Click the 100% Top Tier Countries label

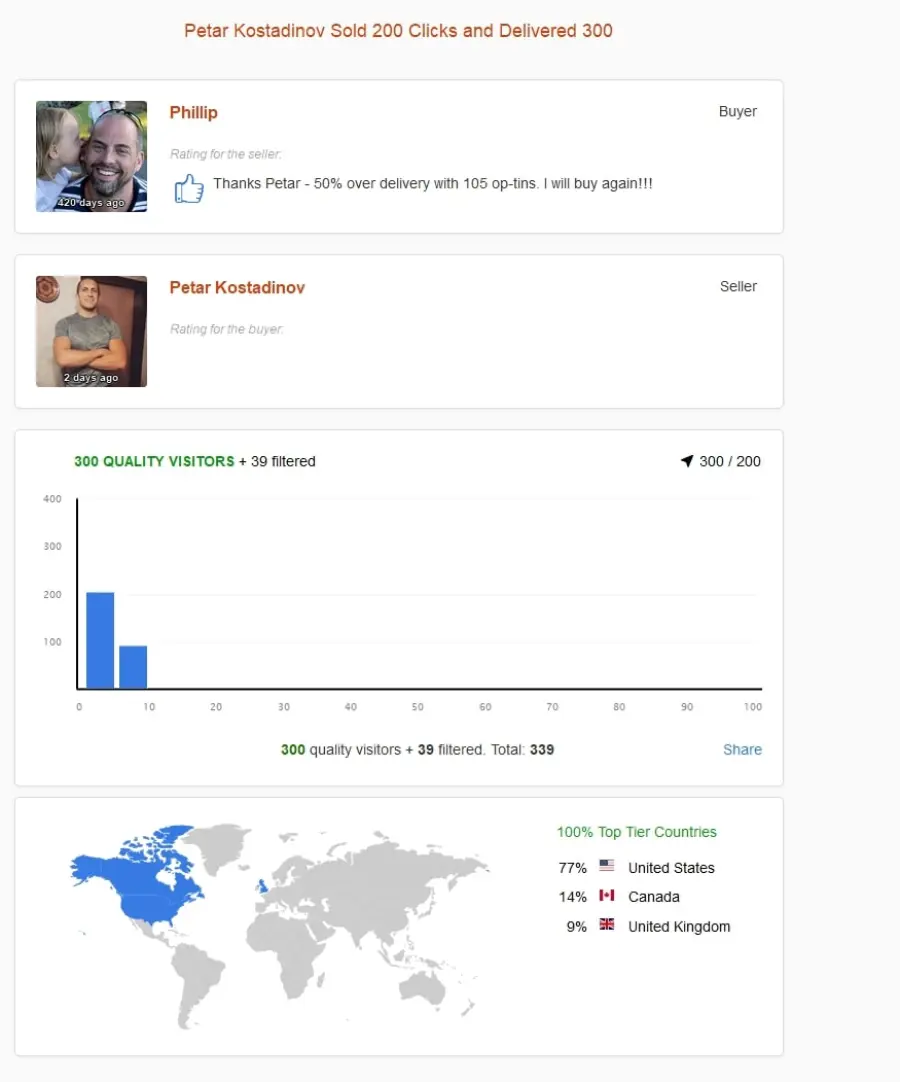pos(636,832)
